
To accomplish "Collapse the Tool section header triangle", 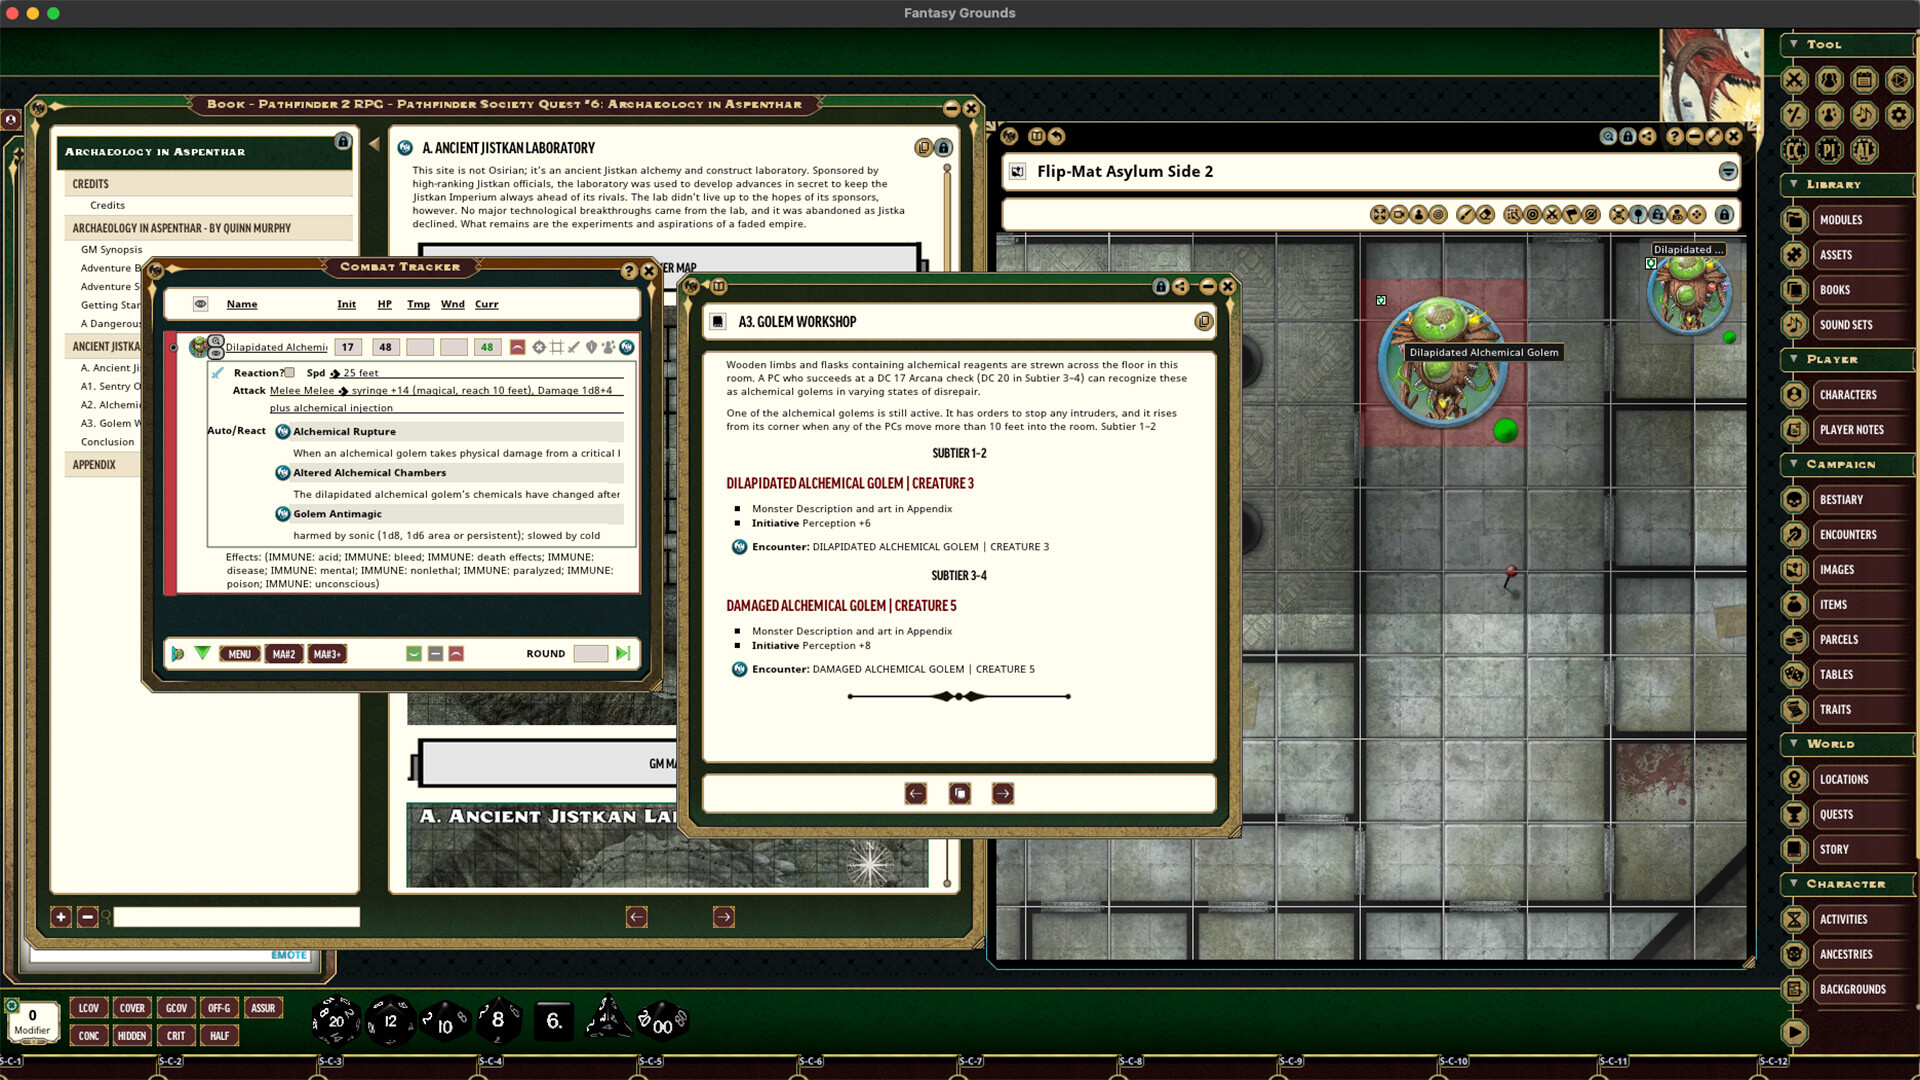I will [1793, 44].
